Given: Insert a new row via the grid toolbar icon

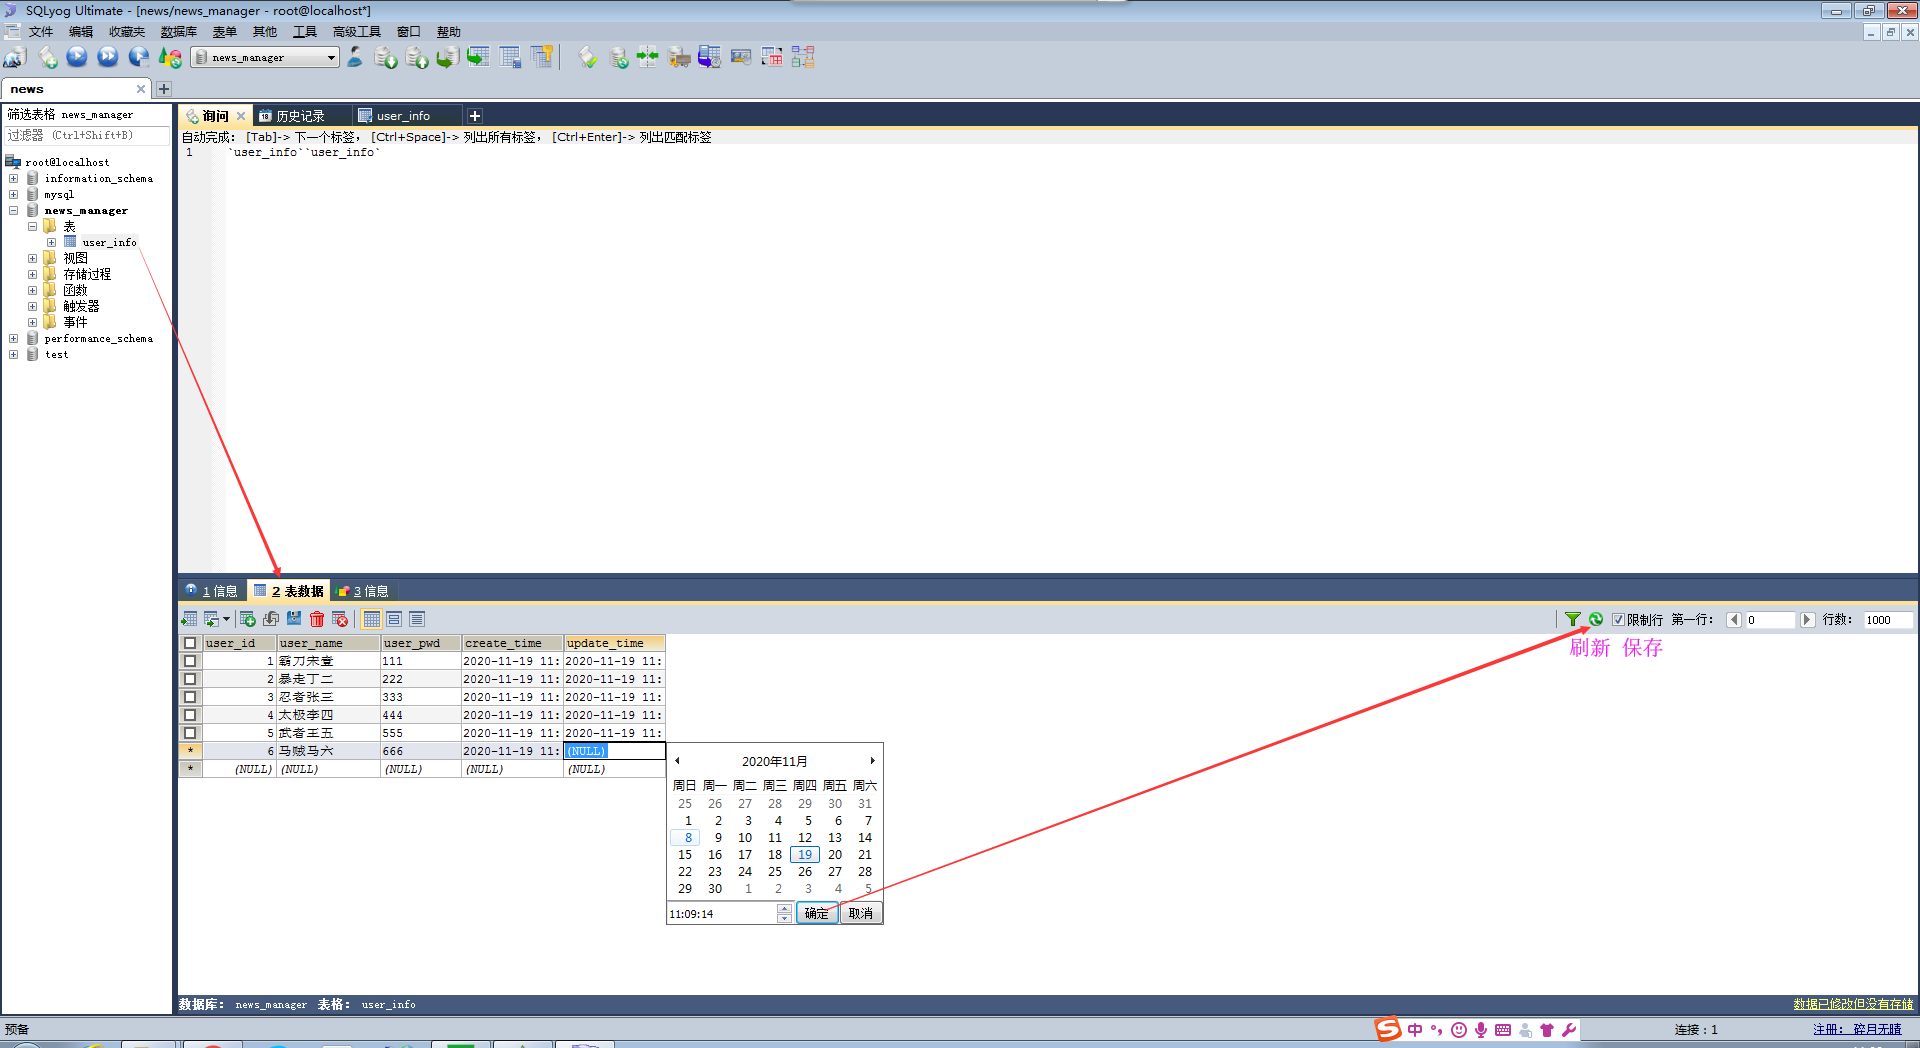Looking at the screenshot, I should coord(247,619).
